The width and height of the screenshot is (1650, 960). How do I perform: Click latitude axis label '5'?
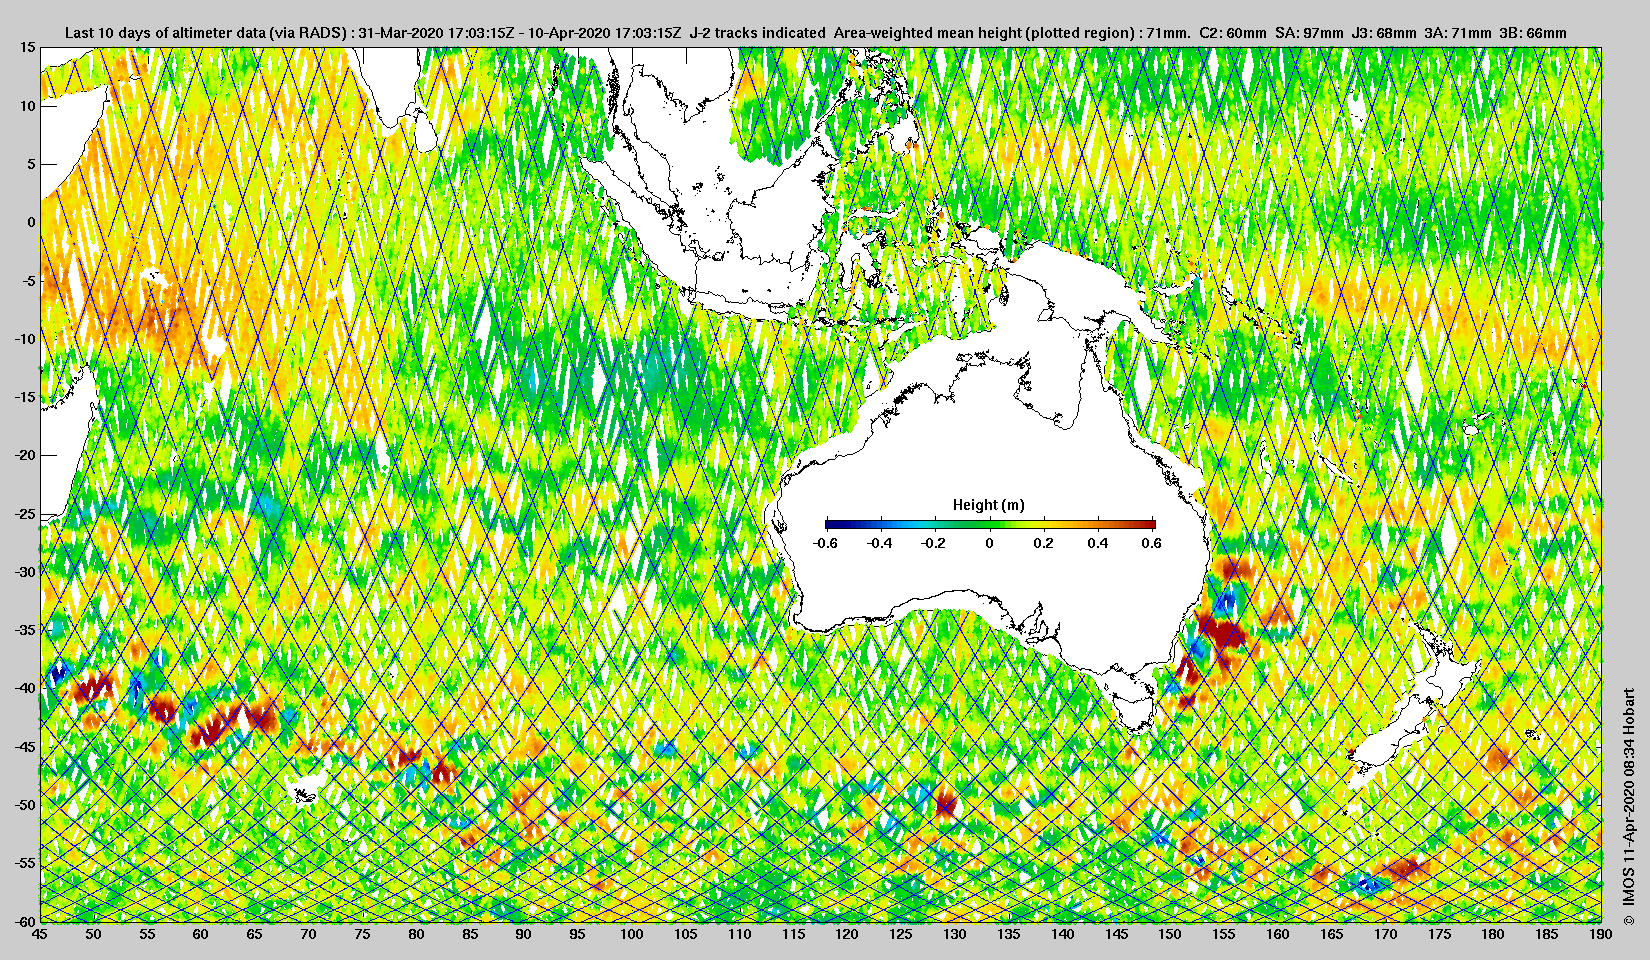tap(32, 164)
